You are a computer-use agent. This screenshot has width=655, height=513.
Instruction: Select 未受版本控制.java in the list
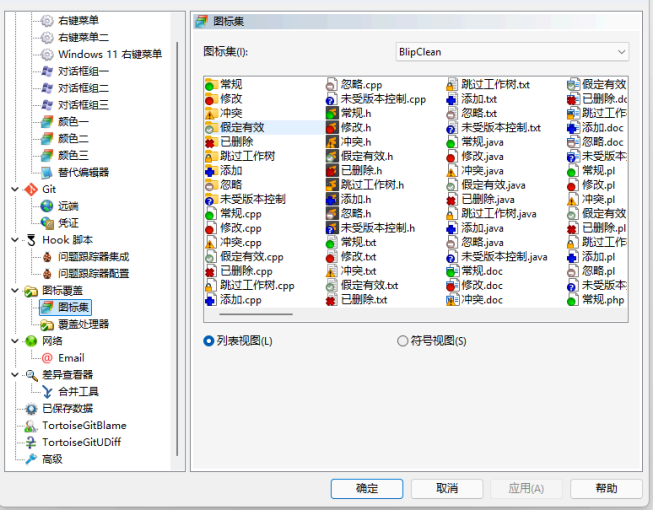click(505, 258)
